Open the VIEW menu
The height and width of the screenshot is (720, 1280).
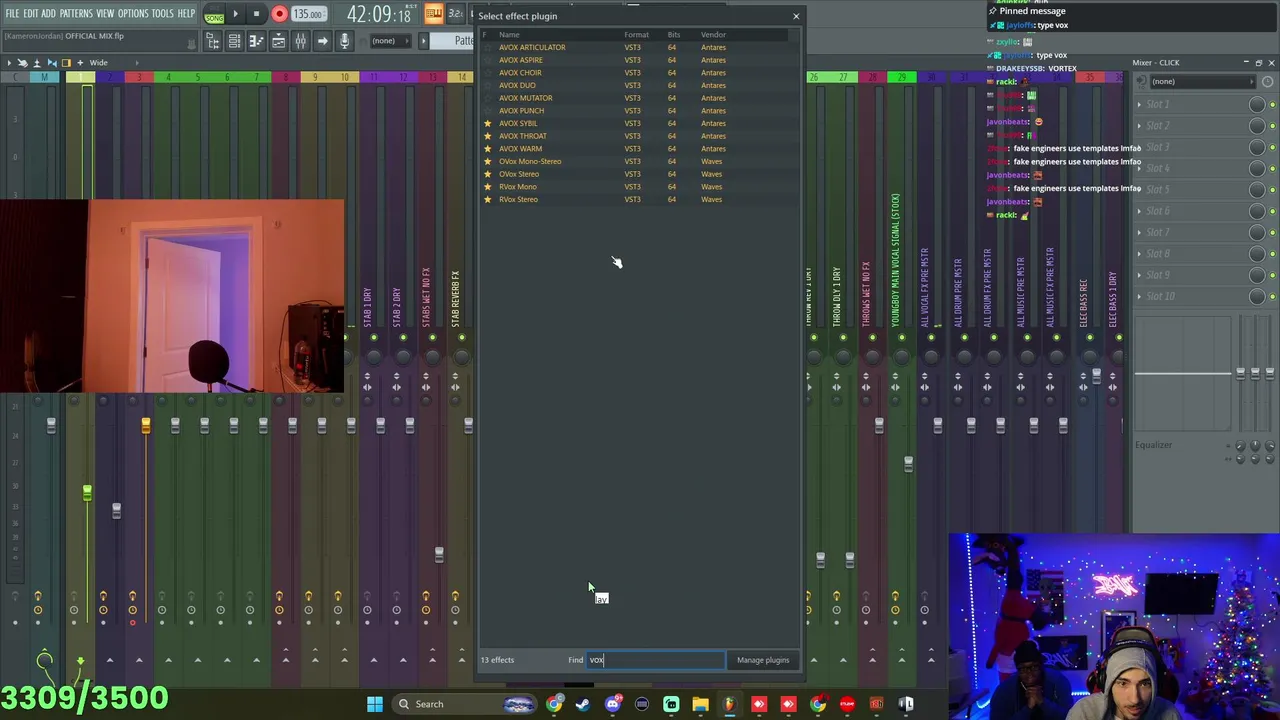tap(105, 14)
